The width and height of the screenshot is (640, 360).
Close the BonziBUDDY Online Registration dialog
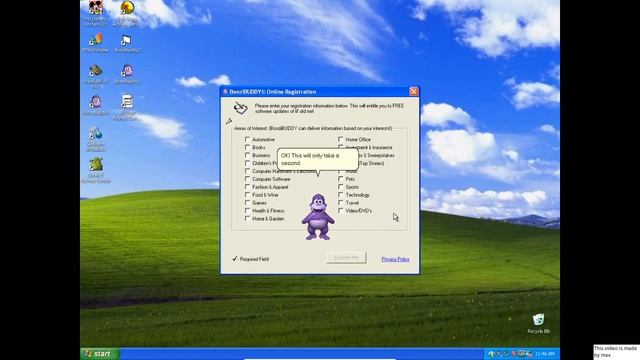coord(413,91)
